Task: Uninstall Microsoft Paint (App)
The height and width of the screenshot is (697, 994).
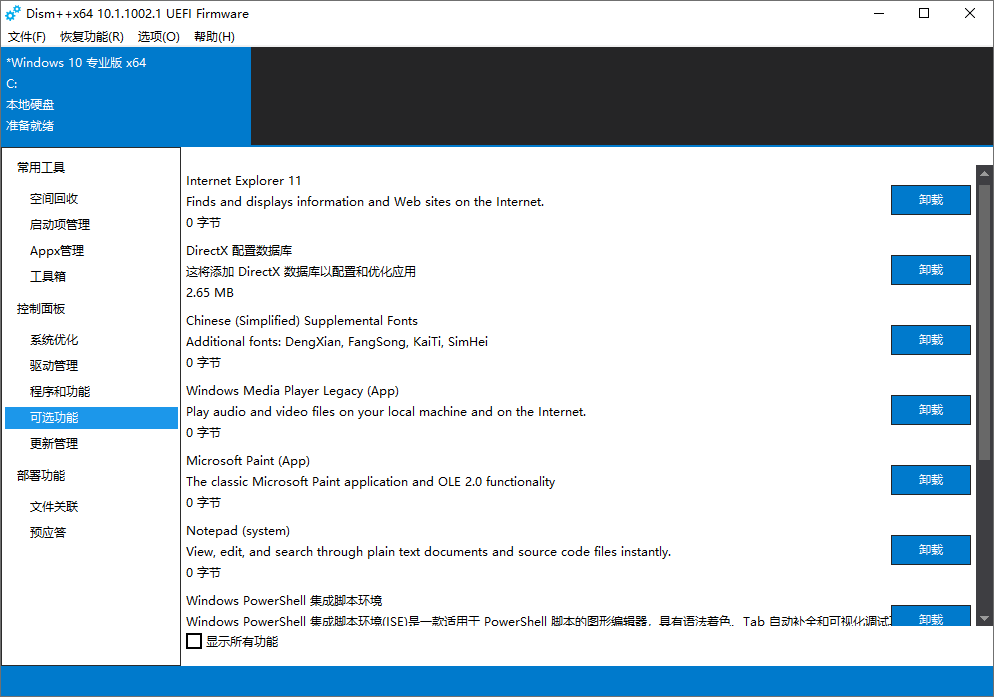Action: click(930, 479)
